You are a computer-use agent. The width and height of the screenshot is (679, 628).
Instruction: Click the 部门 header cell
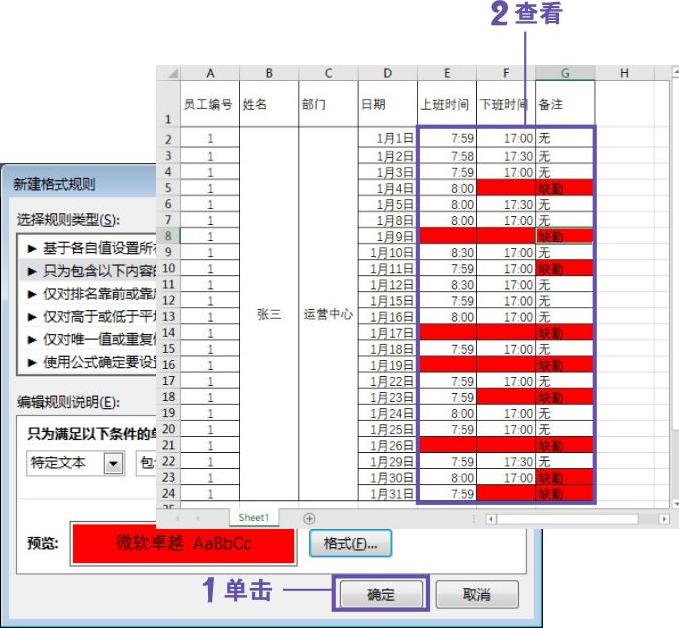pyautogui.click(x=328, y=104)
